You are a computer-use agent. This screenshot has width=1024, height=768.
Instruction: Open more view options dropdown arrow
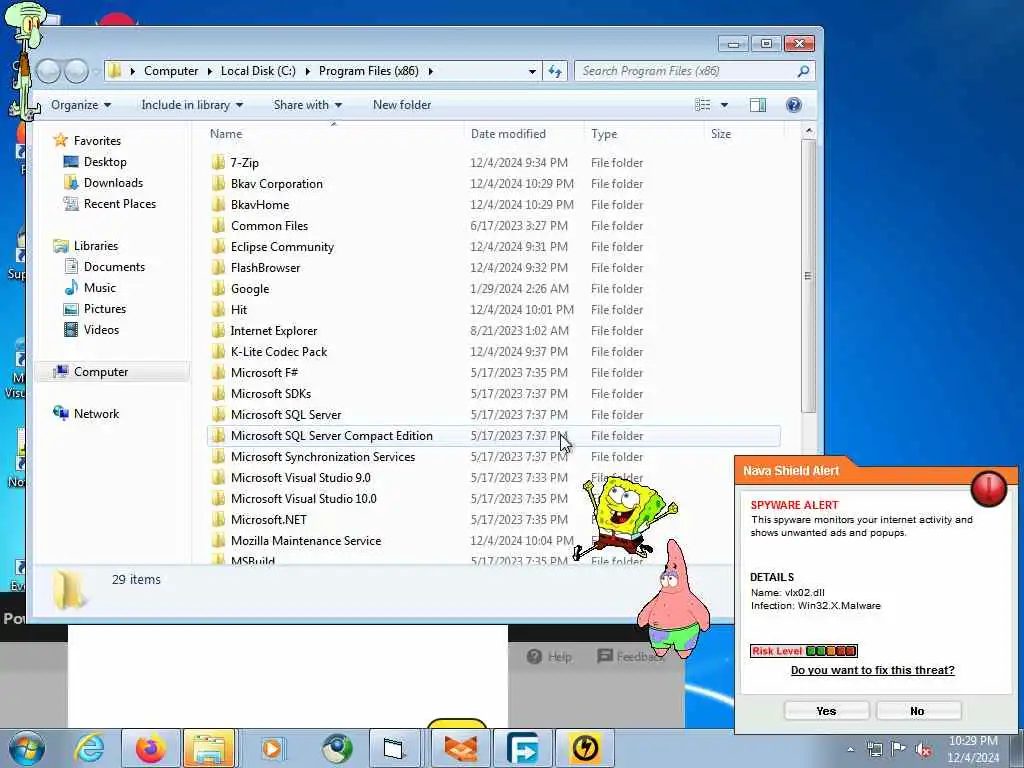click(724, 105)
